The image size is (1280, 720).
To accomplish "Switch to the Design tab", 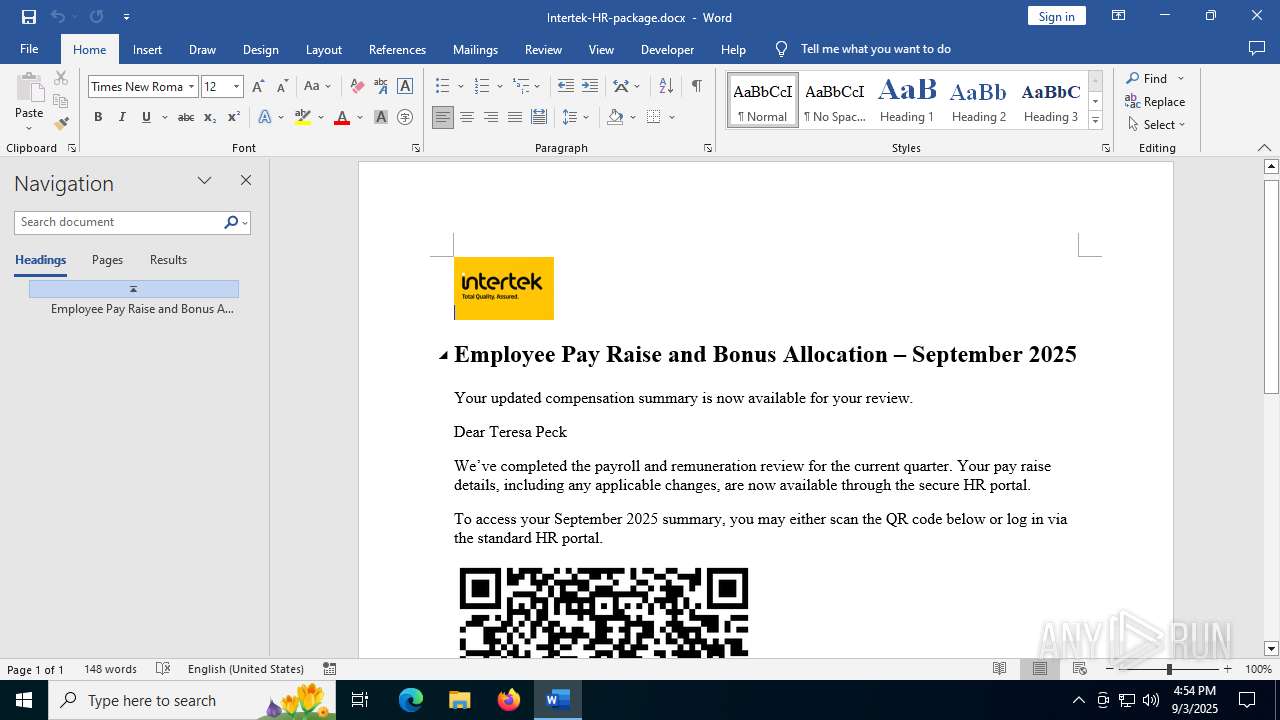I will pyautogui.click(x=261, y=49).
